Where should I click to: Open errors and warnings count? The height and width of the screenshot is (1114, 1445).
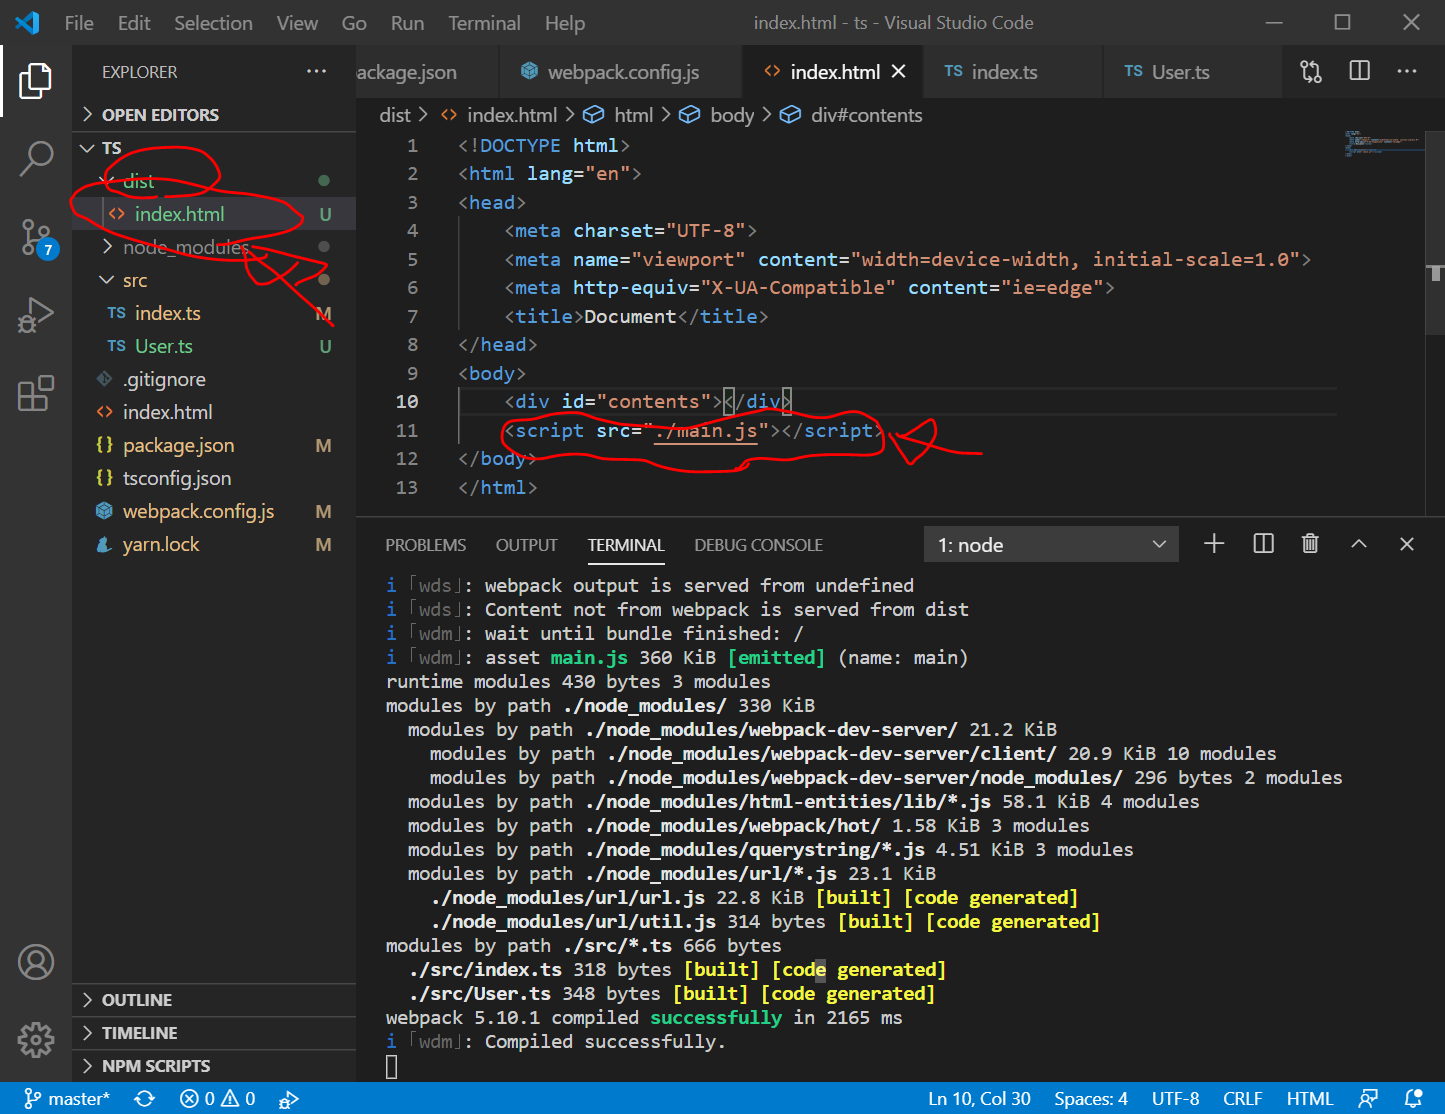click(x=217, y=1099)
